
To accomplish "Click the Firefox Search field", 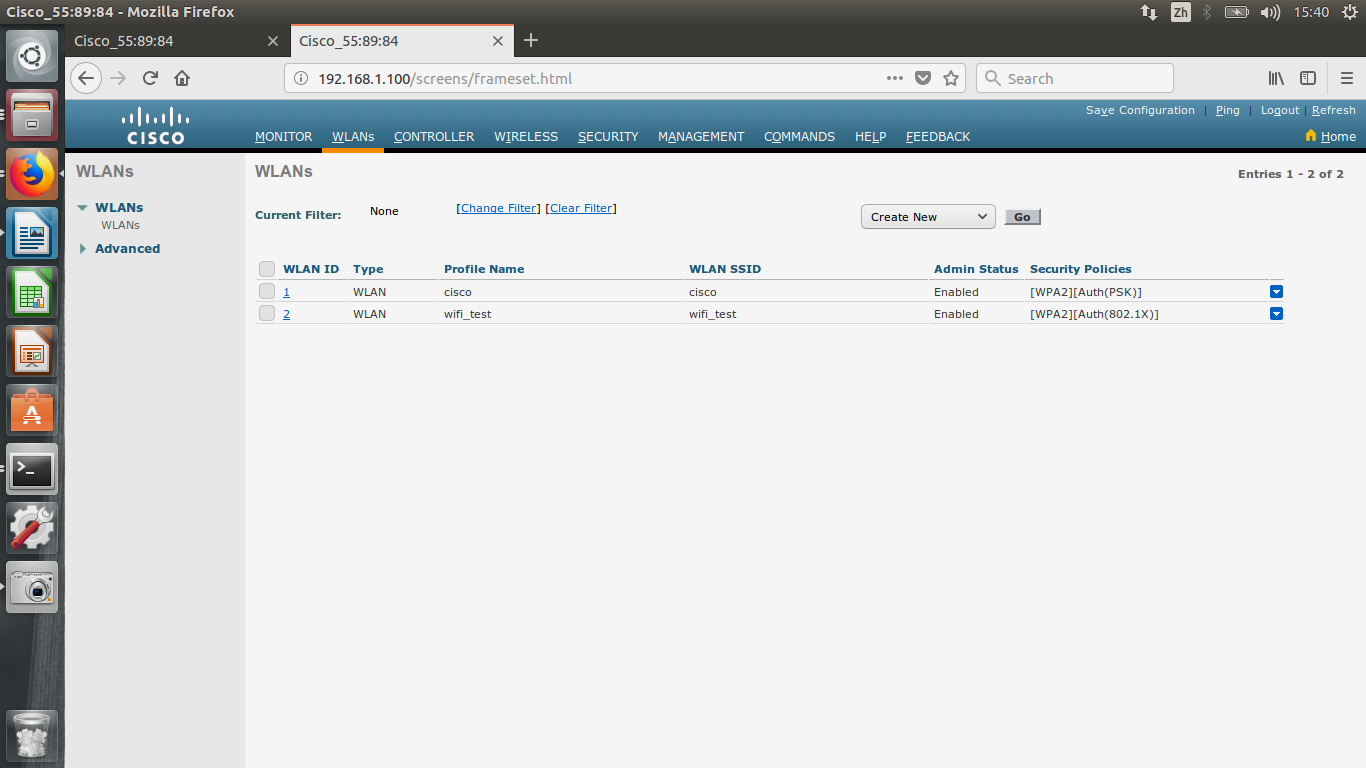I will pyautogui.click(x=1074, y=78).
